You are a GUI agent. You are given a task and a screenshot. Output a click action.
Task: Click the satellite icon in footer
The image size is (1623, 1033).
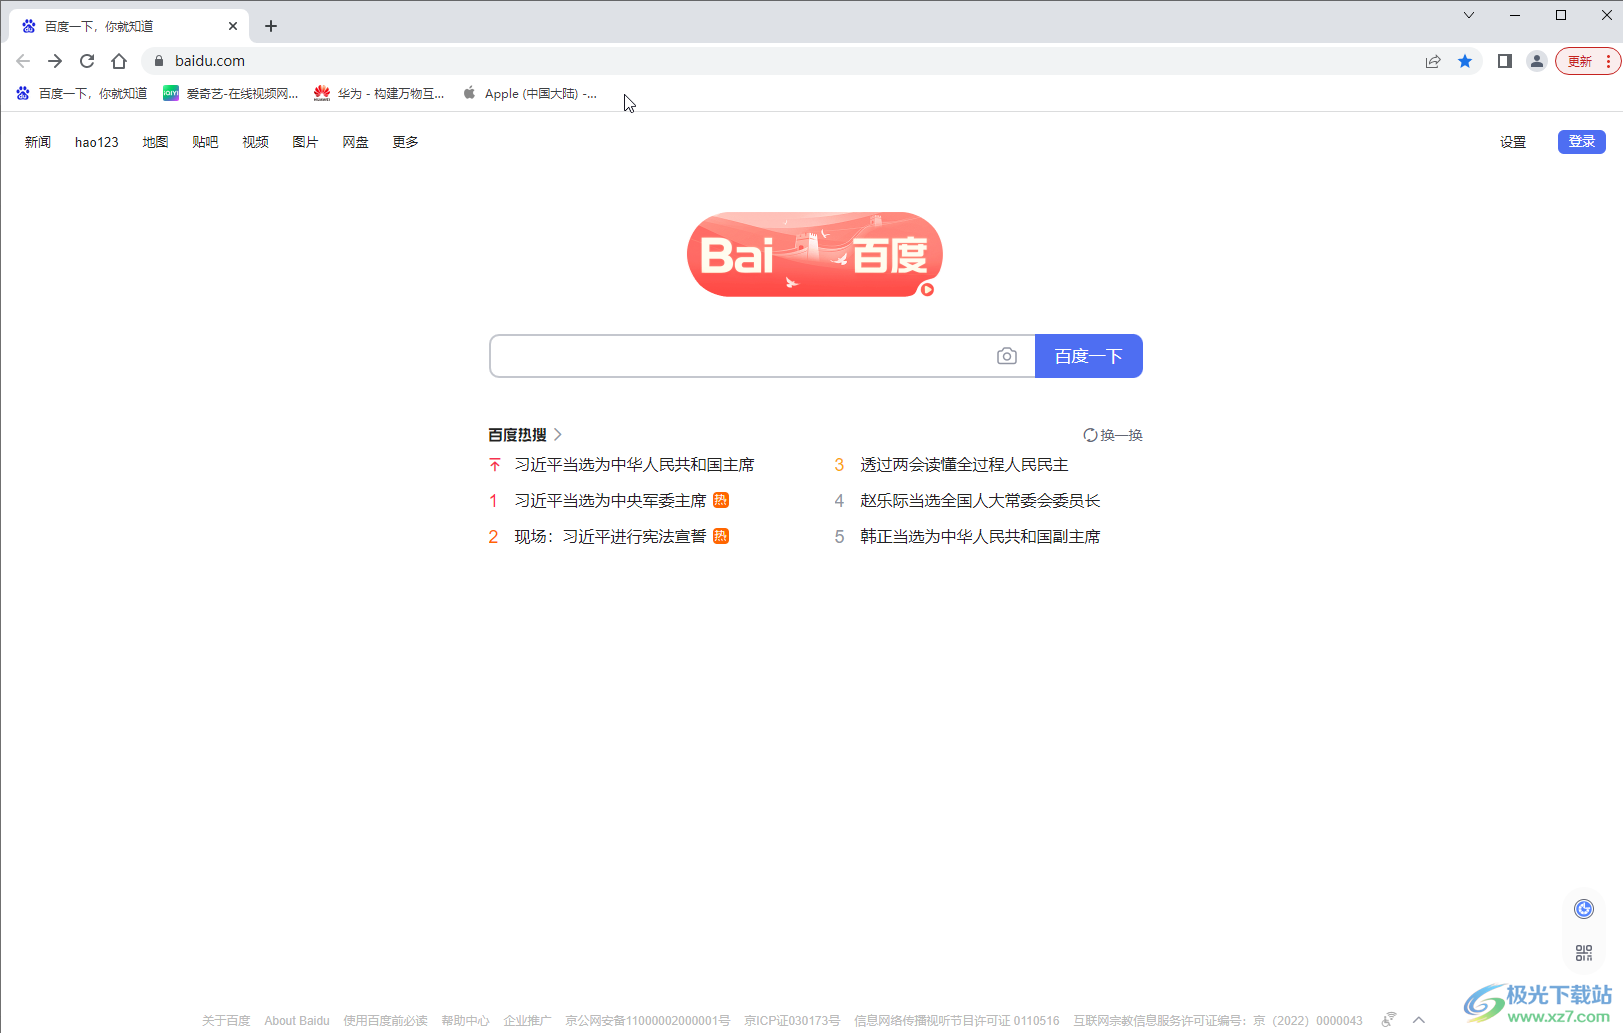pos(1389,1020)
